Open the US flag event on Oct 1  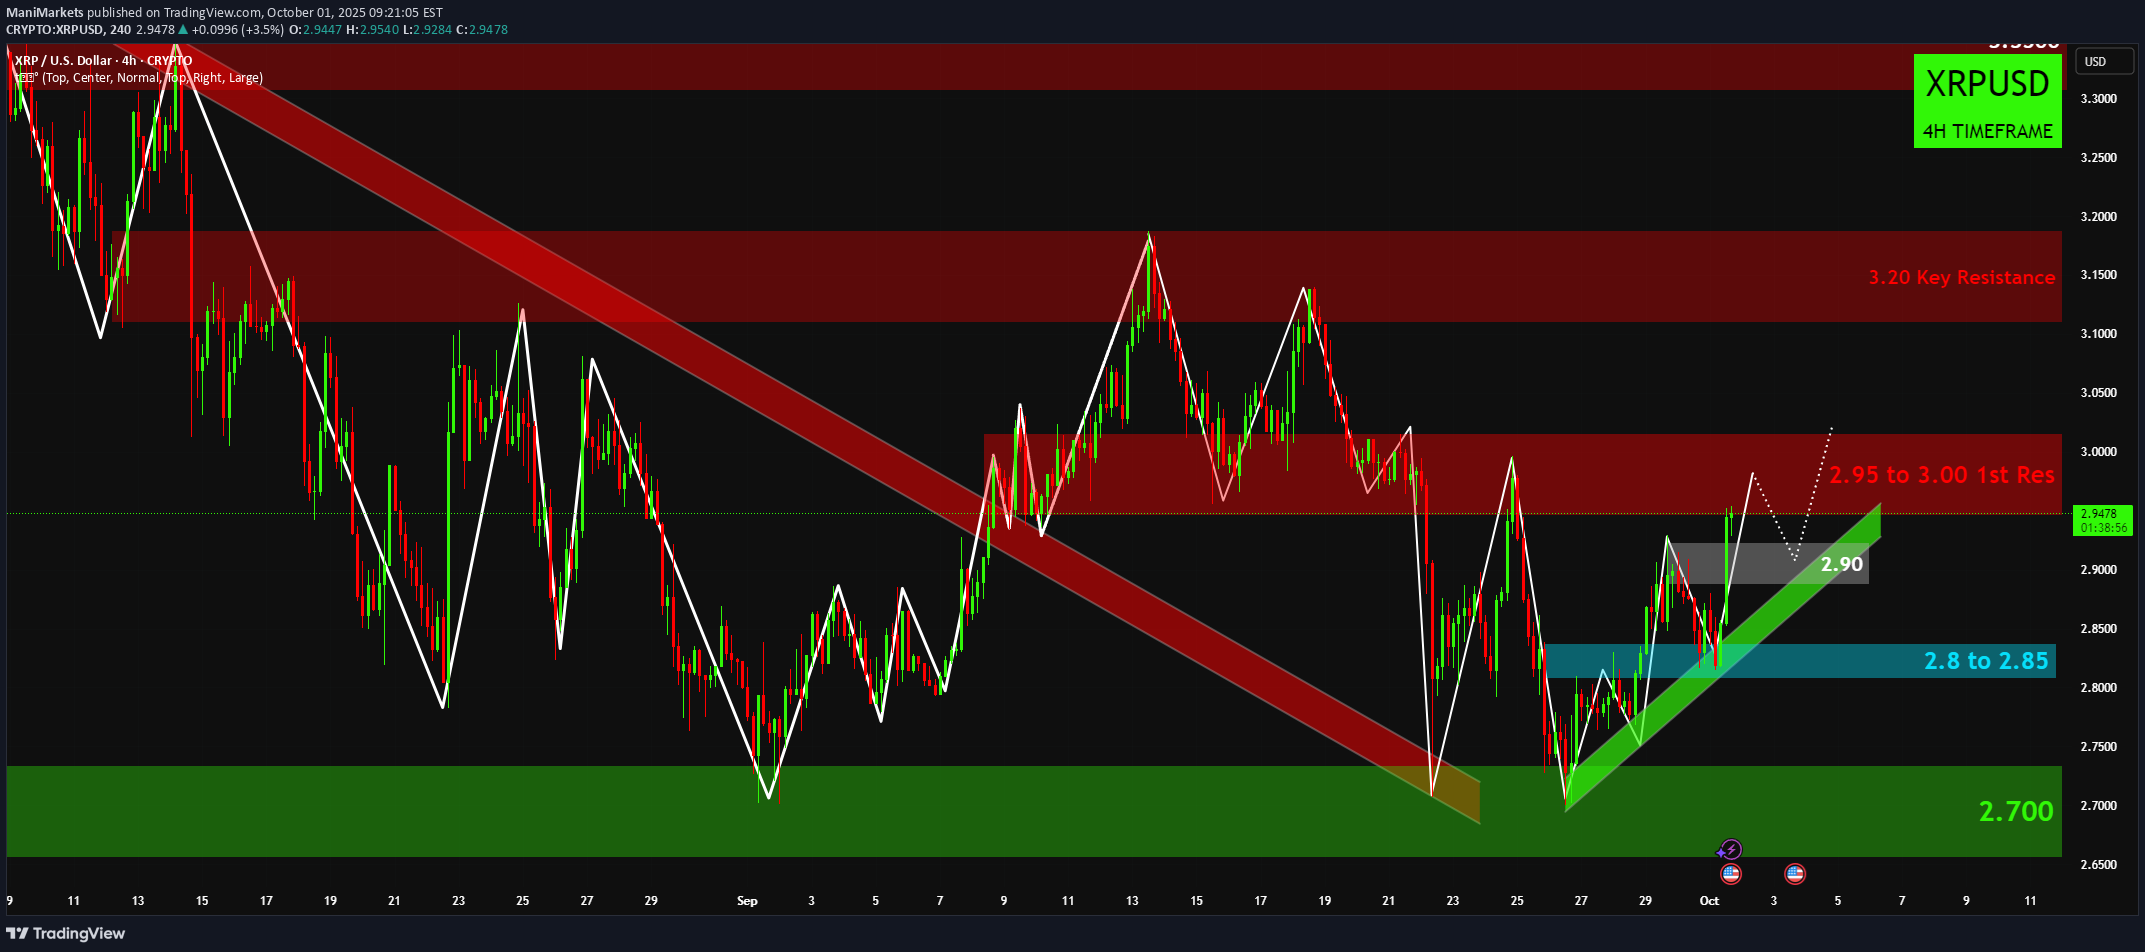click(x=1731, y=874)
